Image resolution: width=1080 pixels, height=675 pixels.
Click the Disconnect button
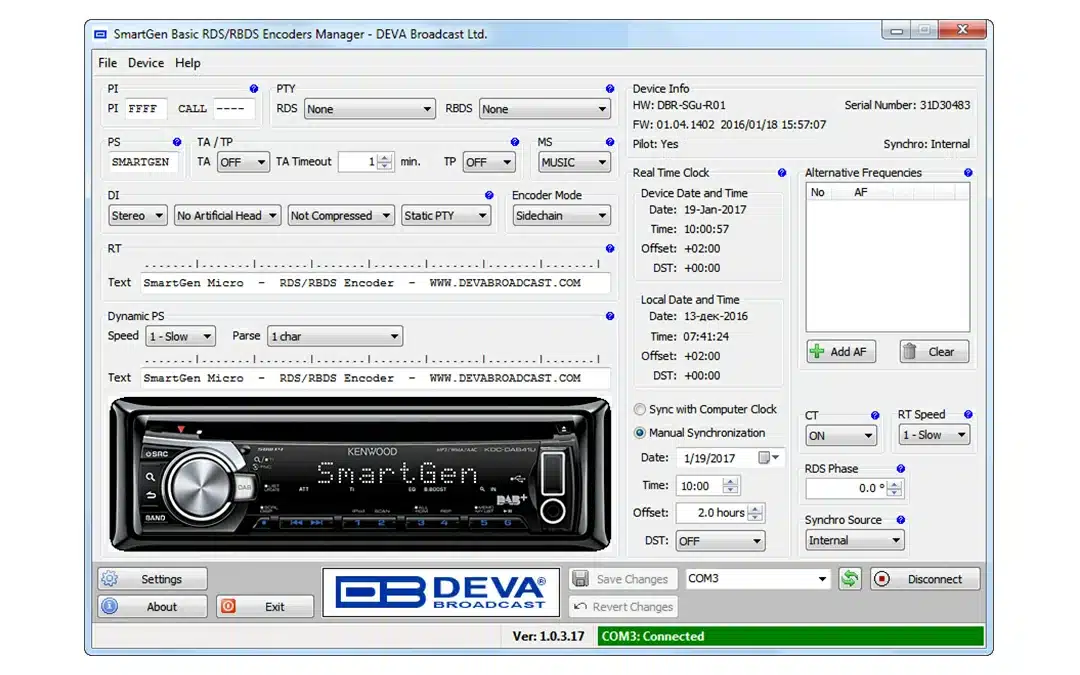click(x=924, y=579)
